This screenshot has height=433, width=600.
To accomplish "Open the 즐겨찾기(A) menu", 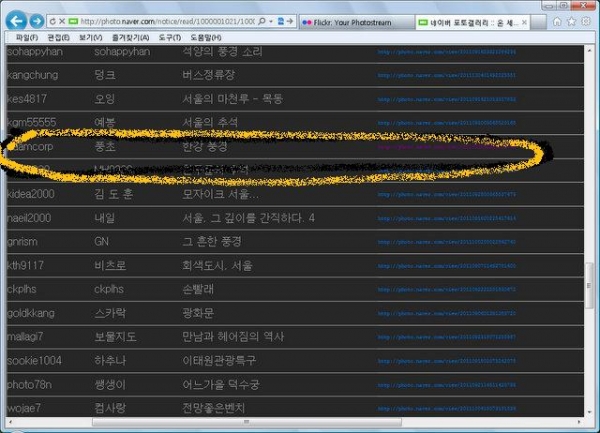I will tap(130, 37).
